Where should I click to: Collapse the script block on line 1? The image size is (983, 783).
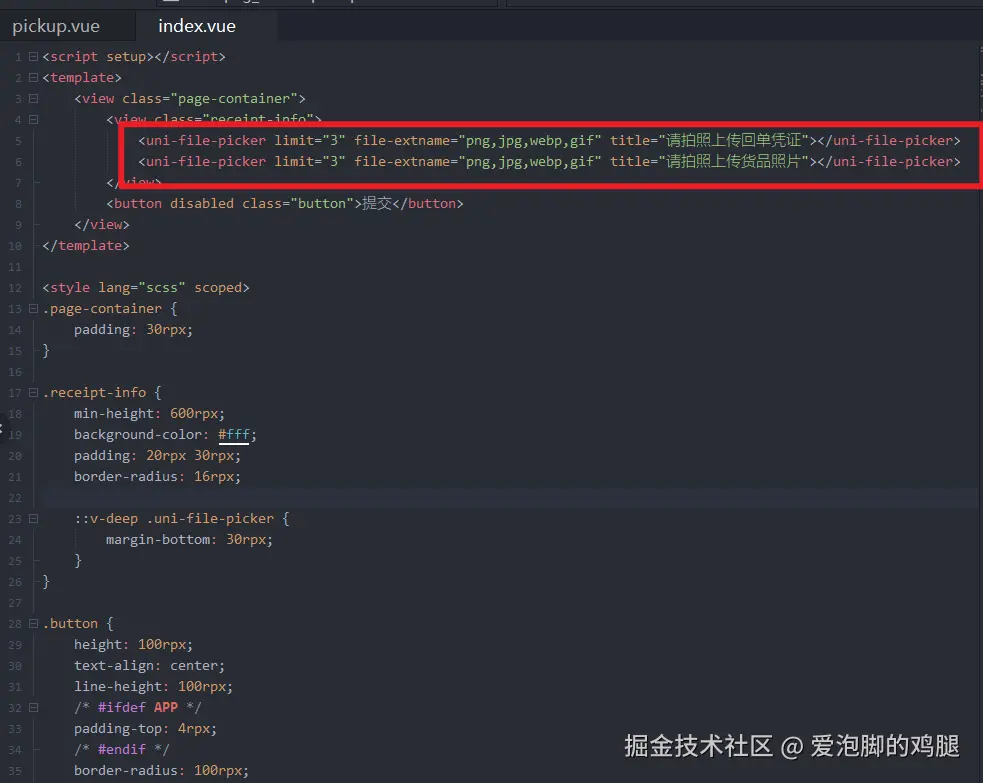click(x=33, y=56)
